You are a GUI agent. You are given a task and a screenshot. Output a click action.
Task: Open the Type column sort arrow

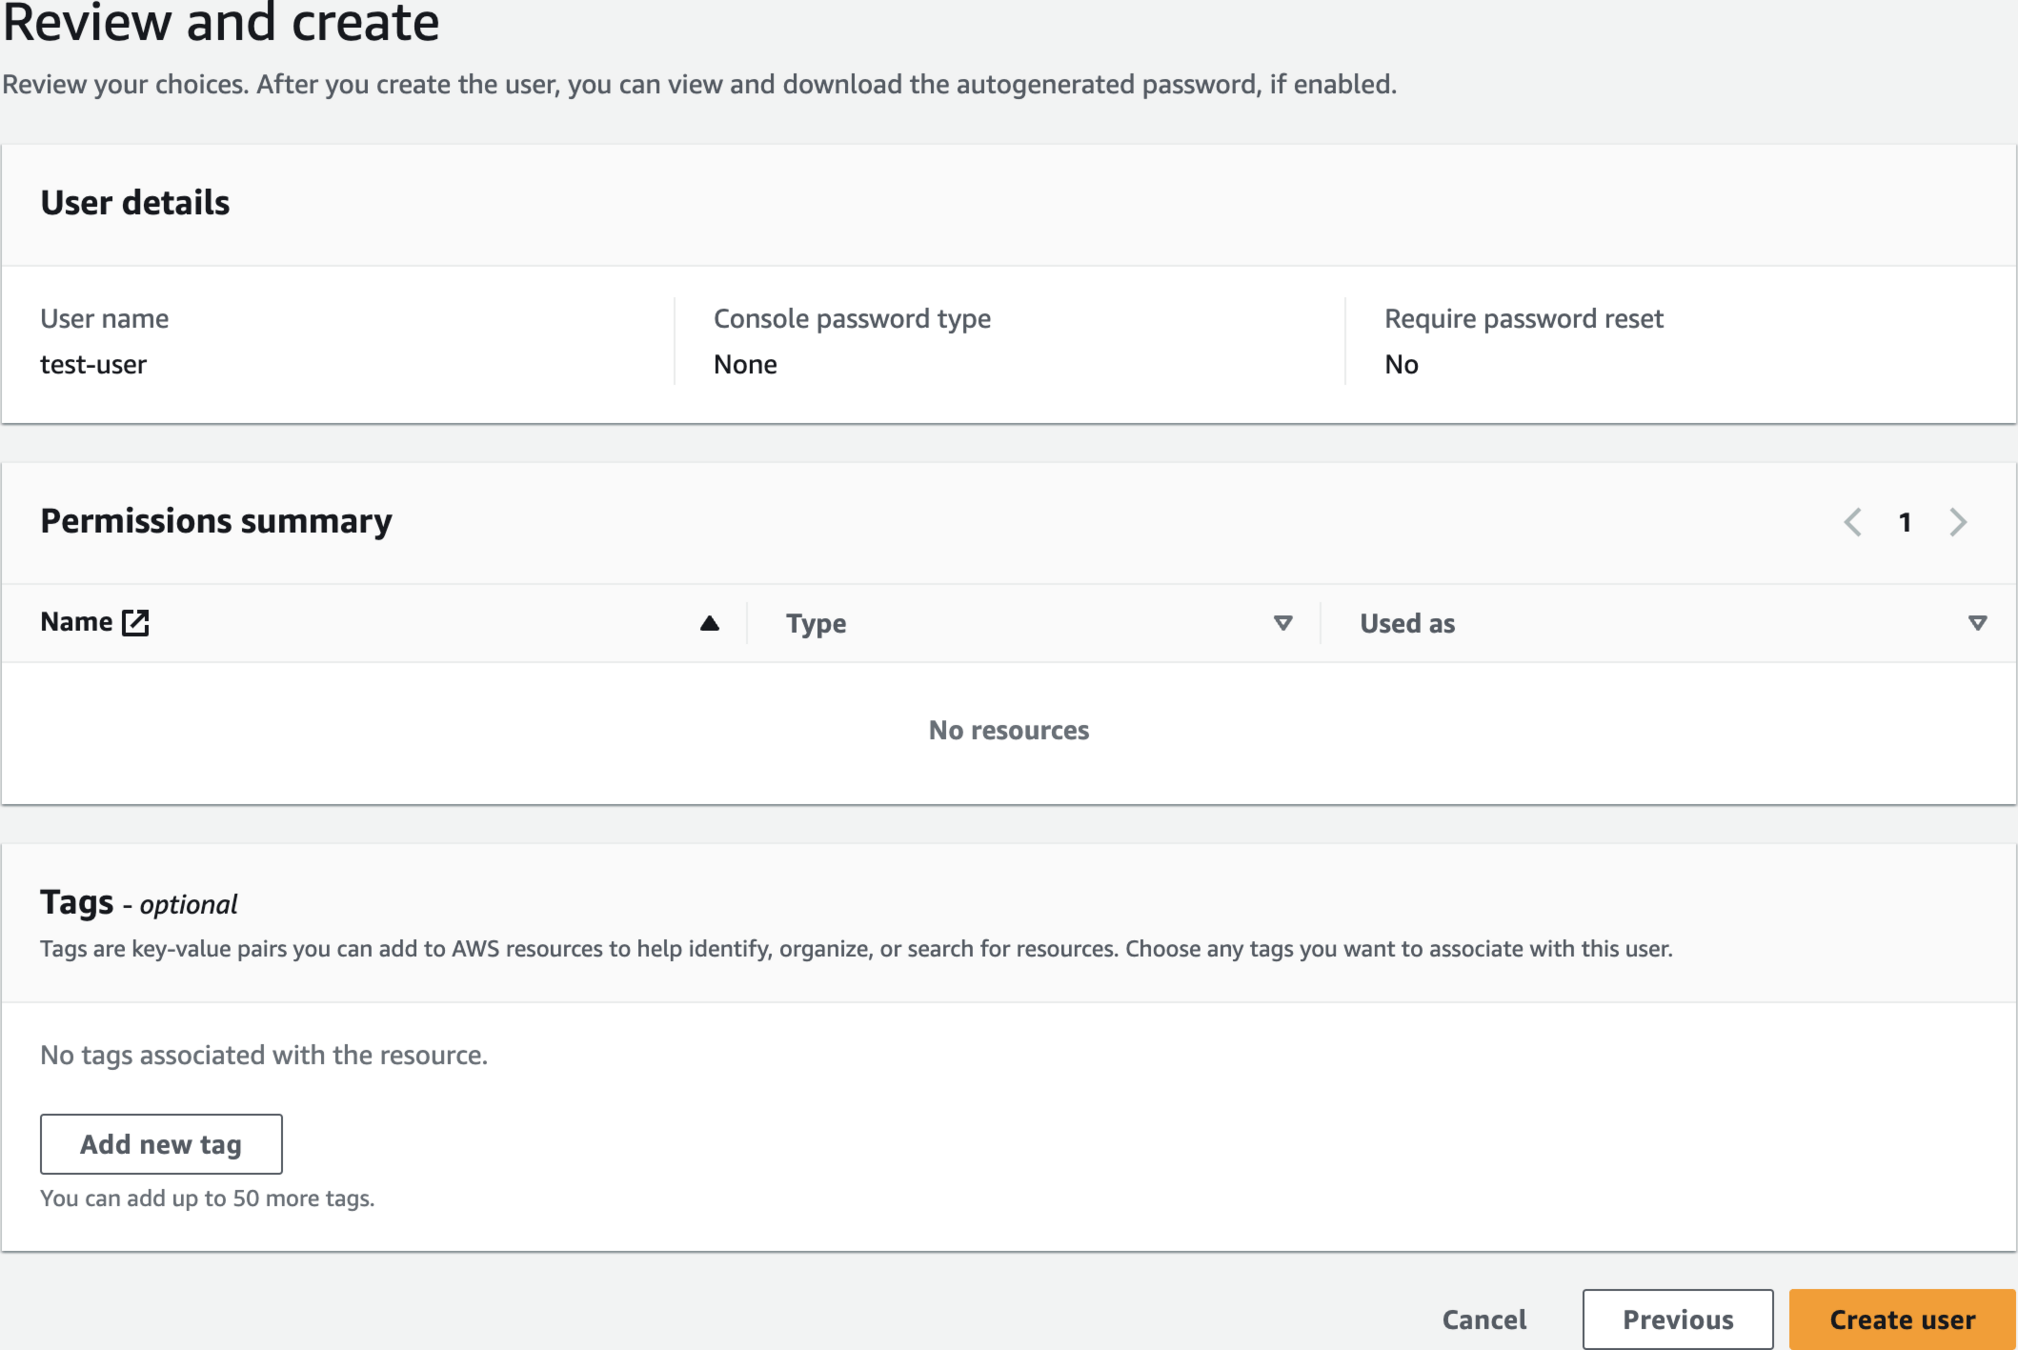1283,623
